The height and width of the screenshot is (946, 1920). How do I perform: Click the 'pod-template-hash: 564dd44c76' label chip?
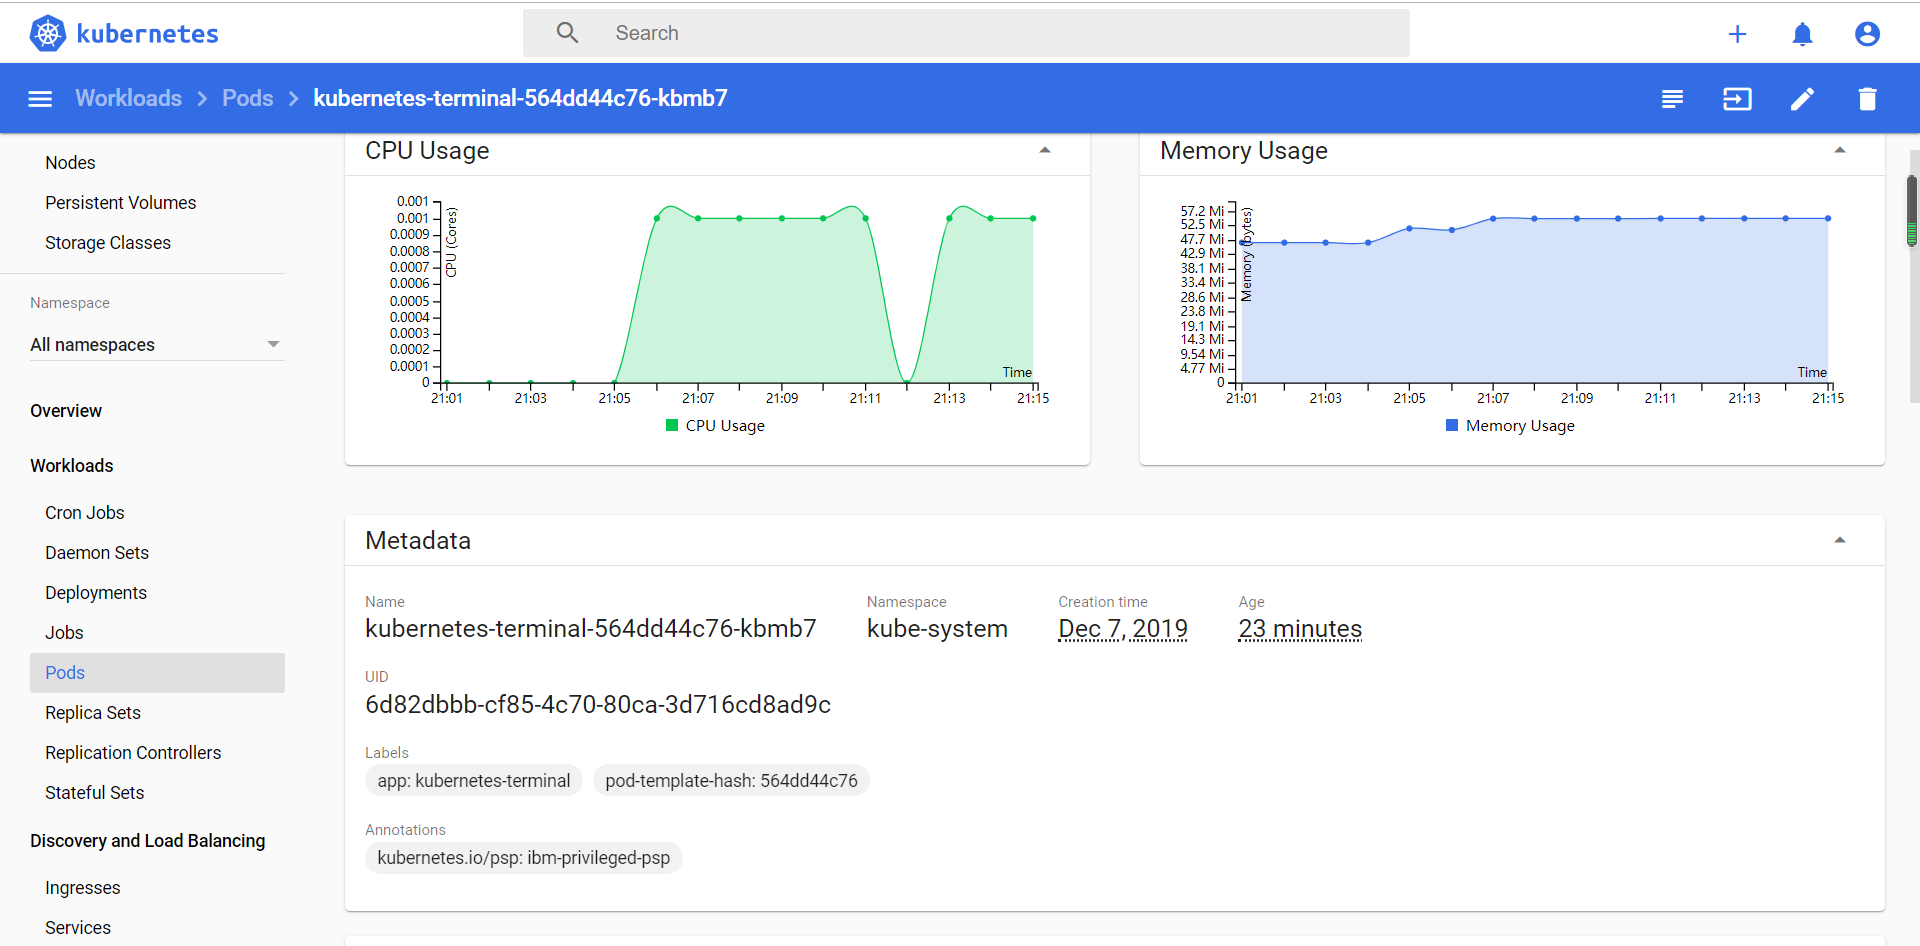731,780
